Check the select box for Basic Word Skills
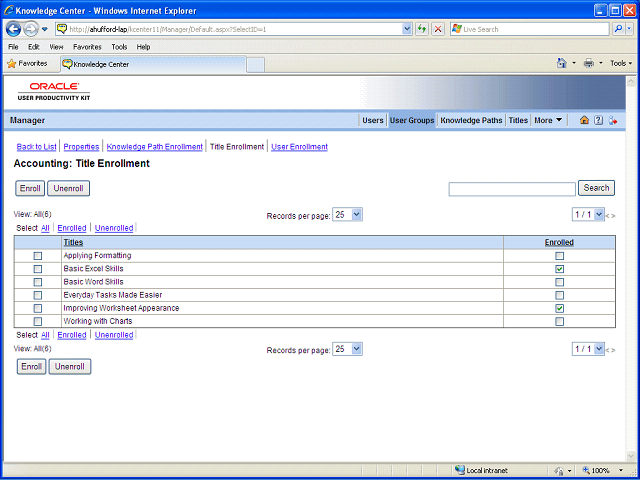The height and width of the screenshot is (480, 640). click(x=38, y=282)
